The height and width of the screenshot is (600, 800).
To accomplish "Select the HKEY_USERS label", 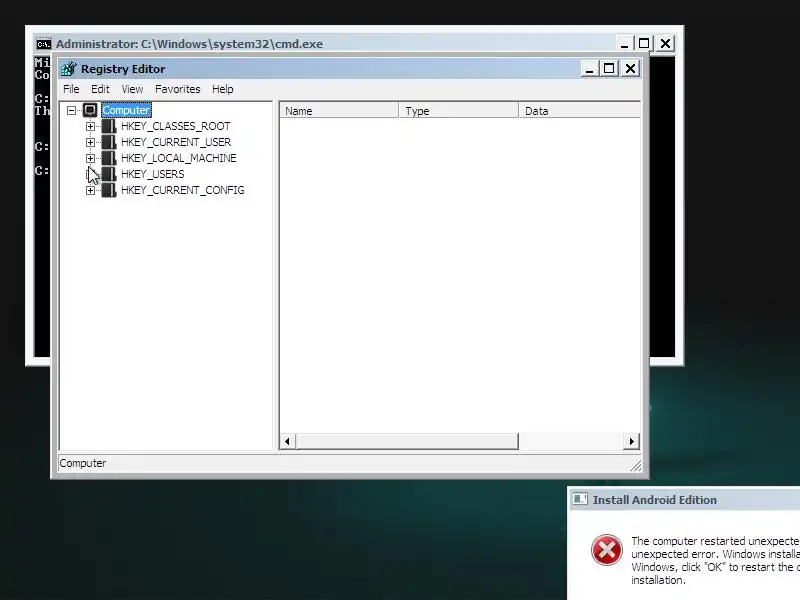I will coord(153,174).
